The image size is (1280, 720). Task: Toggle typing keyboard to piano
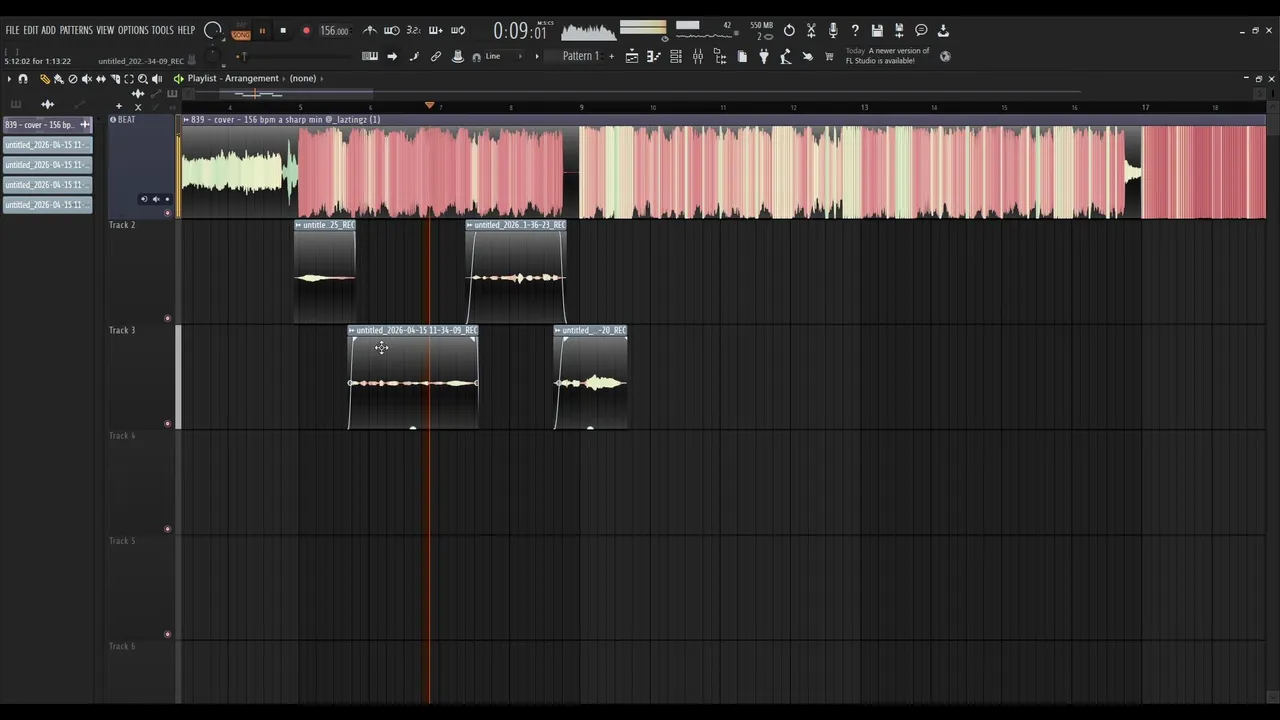pos(370,56)
